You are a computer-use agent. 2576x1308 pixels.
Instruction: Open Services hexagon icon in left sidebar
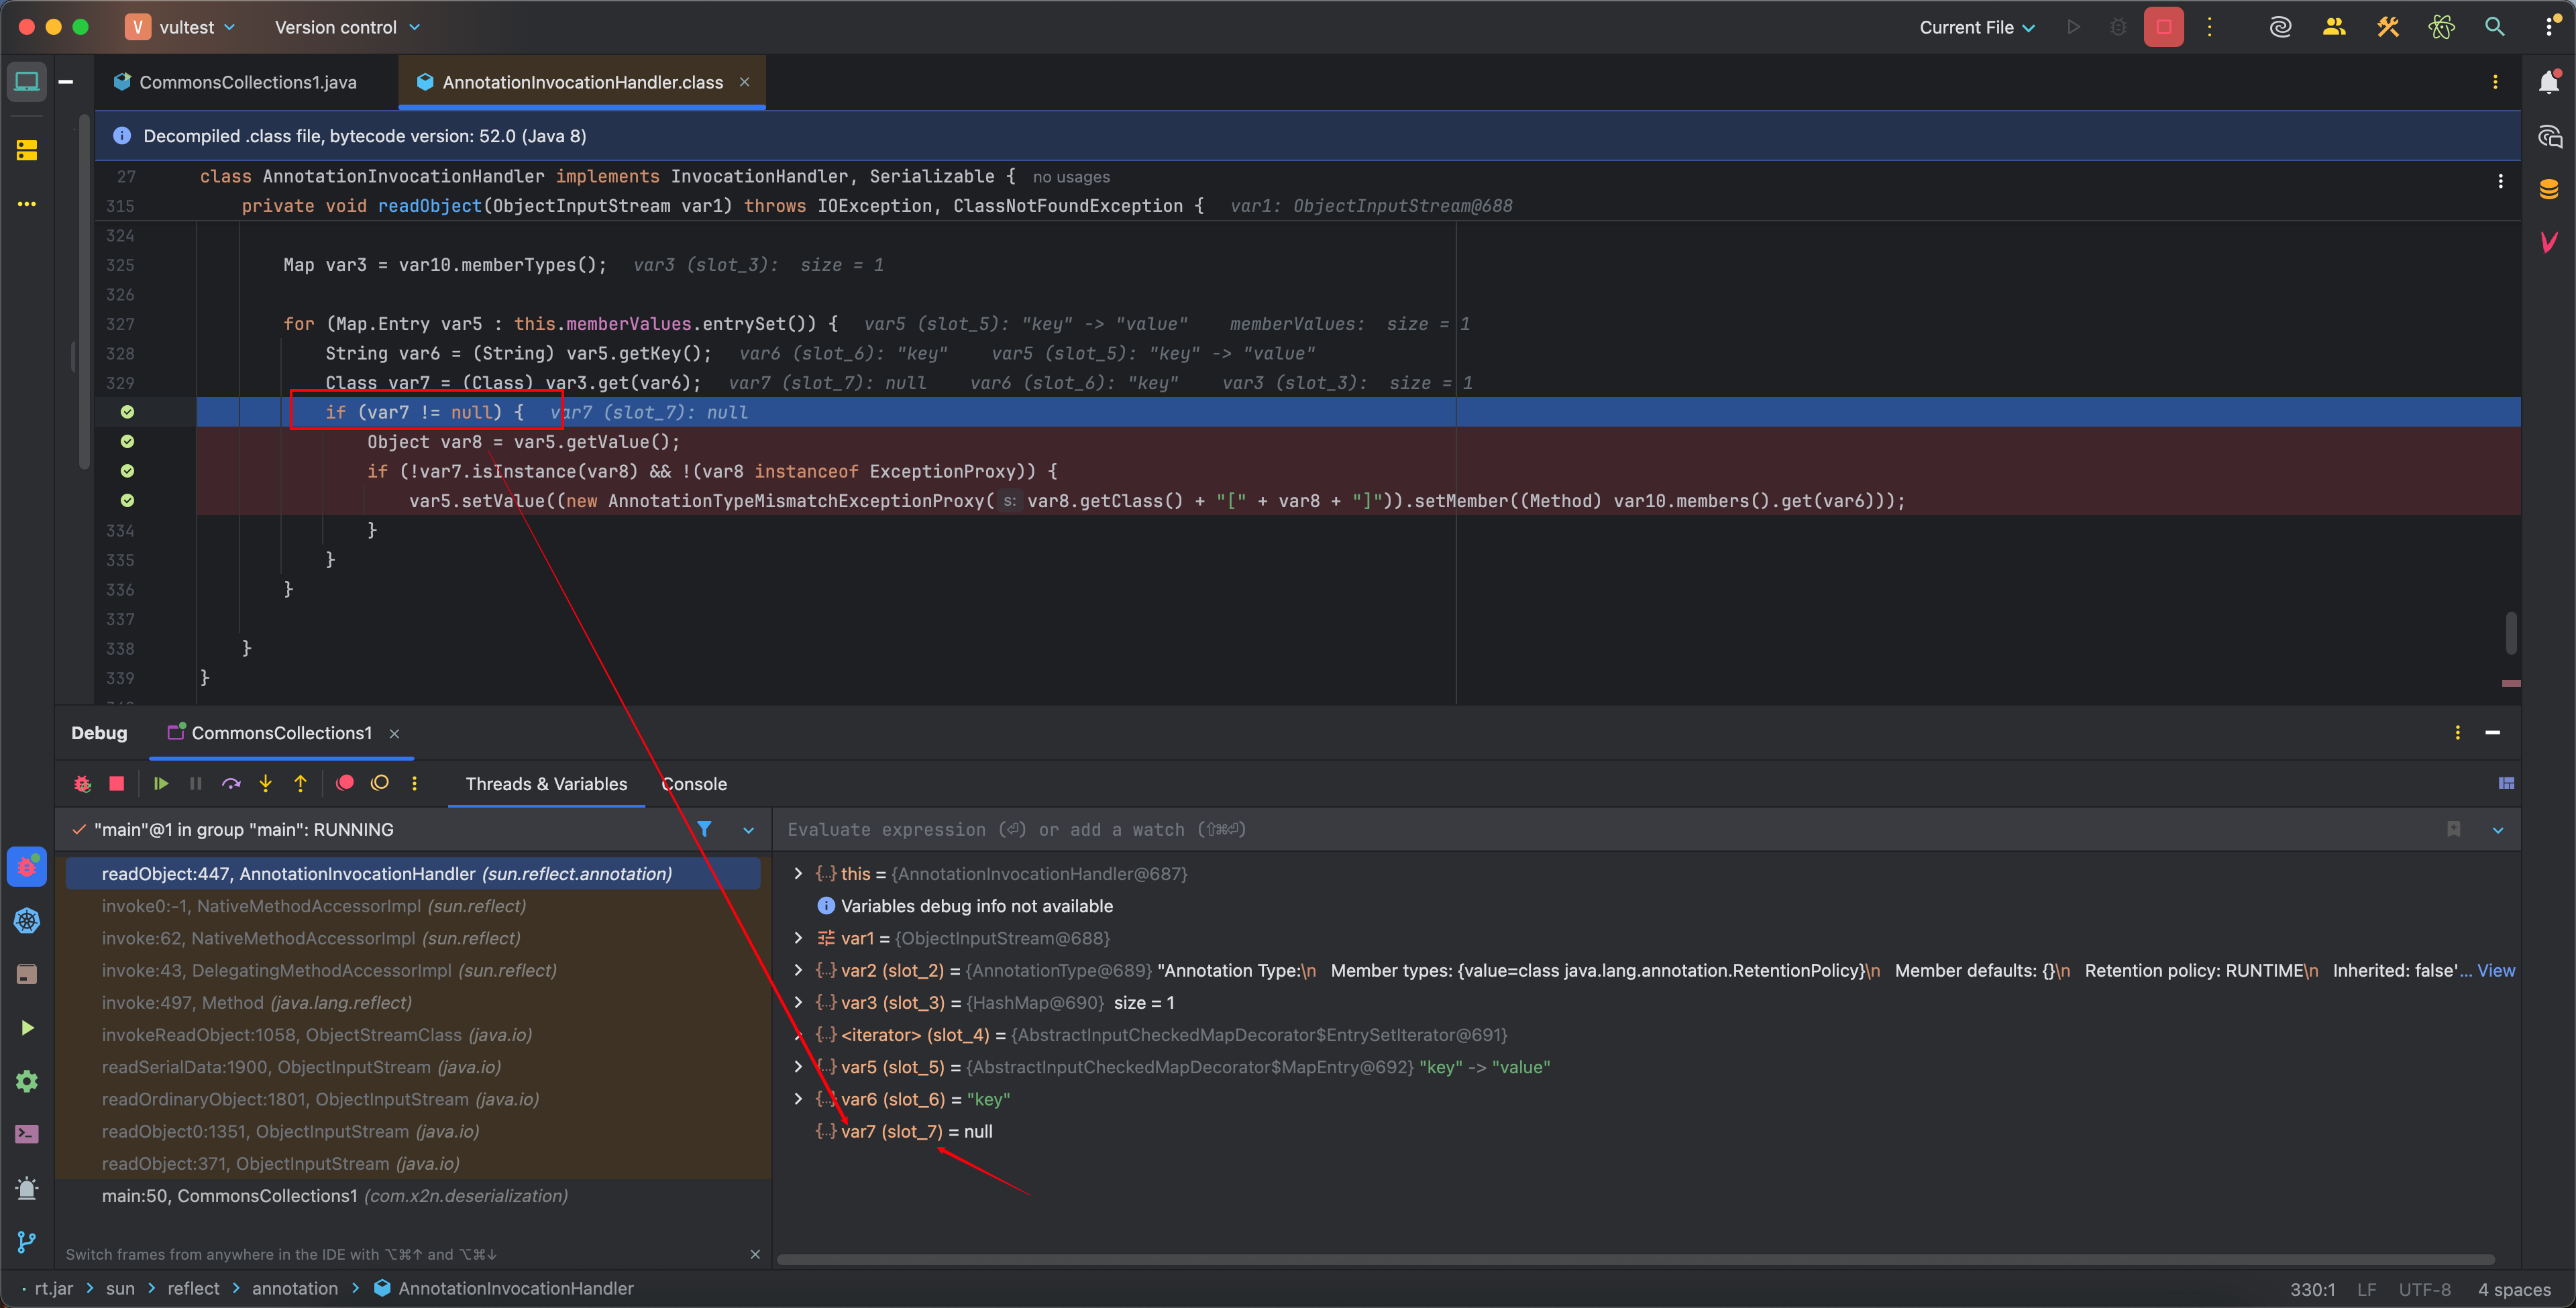click(x=27, y=921)
